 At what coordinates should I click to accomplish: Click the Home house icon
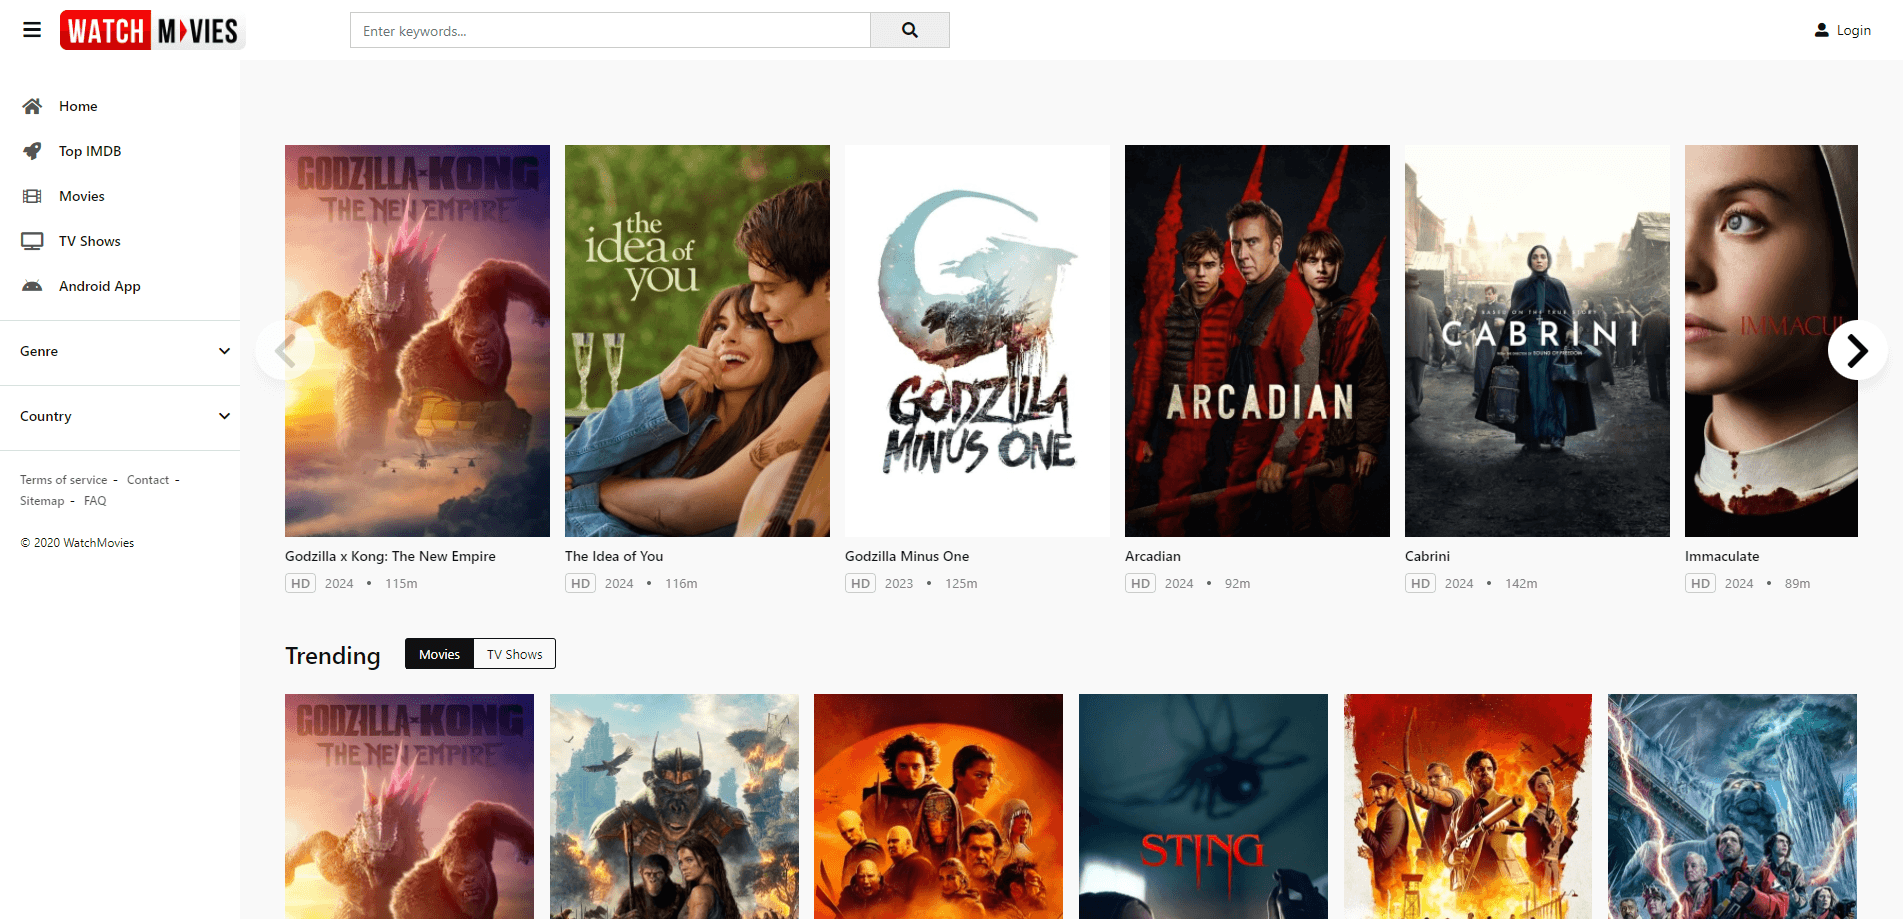(x=32, y=106)
